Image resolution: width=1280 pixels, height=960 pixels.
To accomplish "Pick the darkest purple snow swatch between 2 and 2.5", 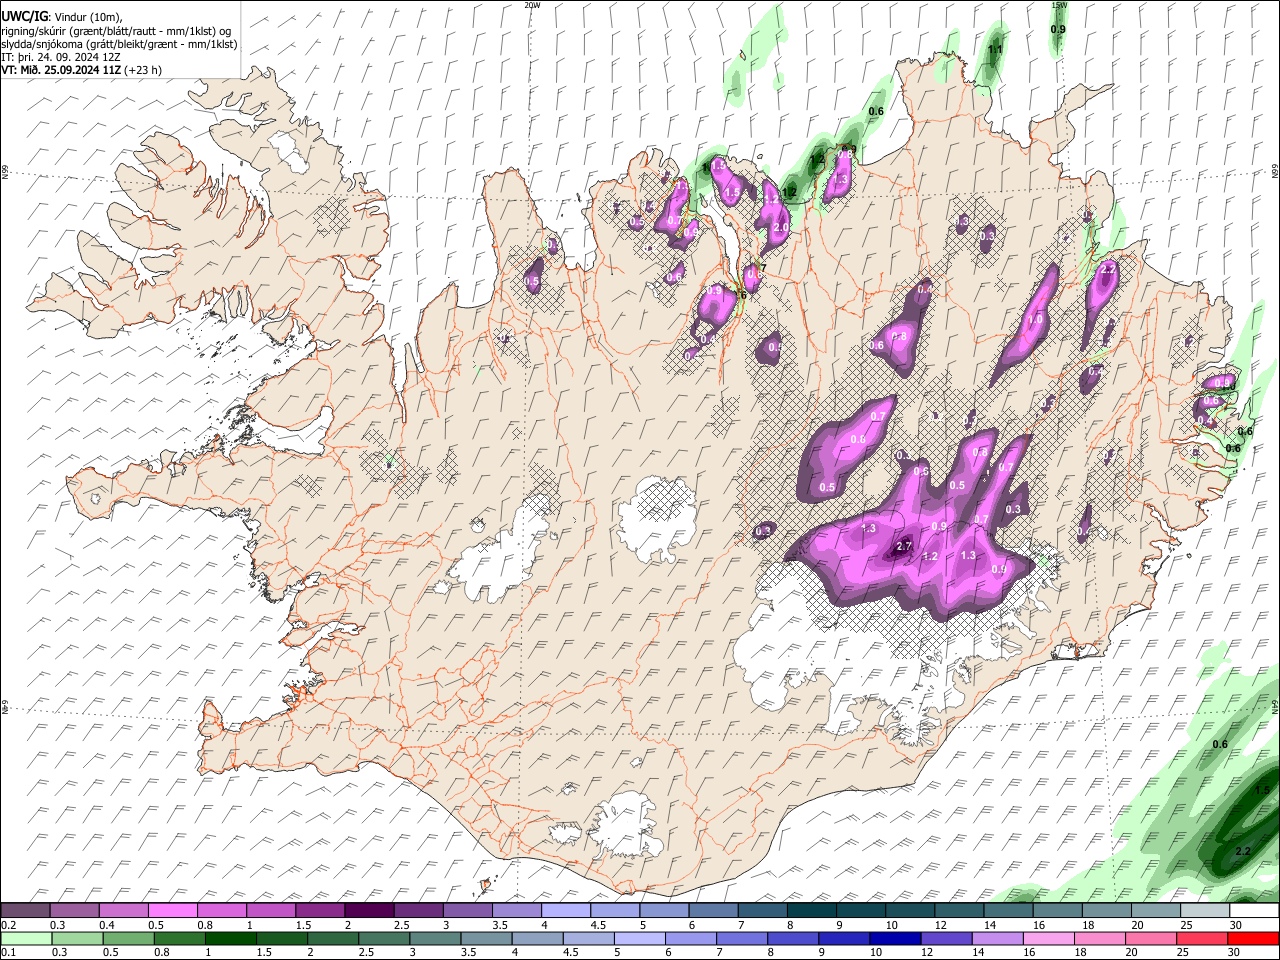I will pos(369,910).
